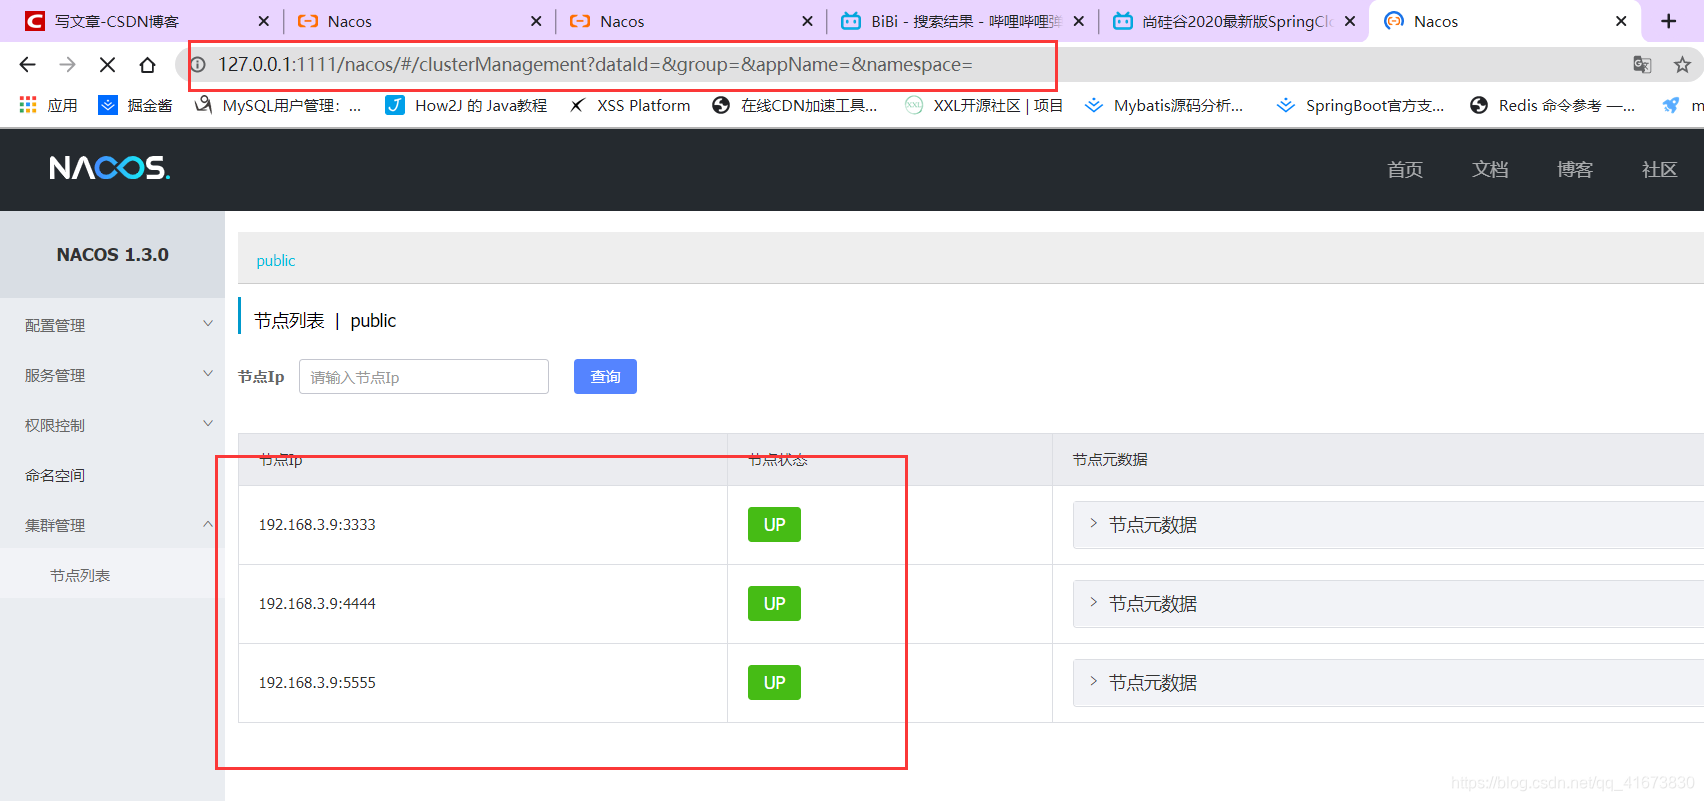Close the BiBi 搜索结果 tab

(1078, 21)
